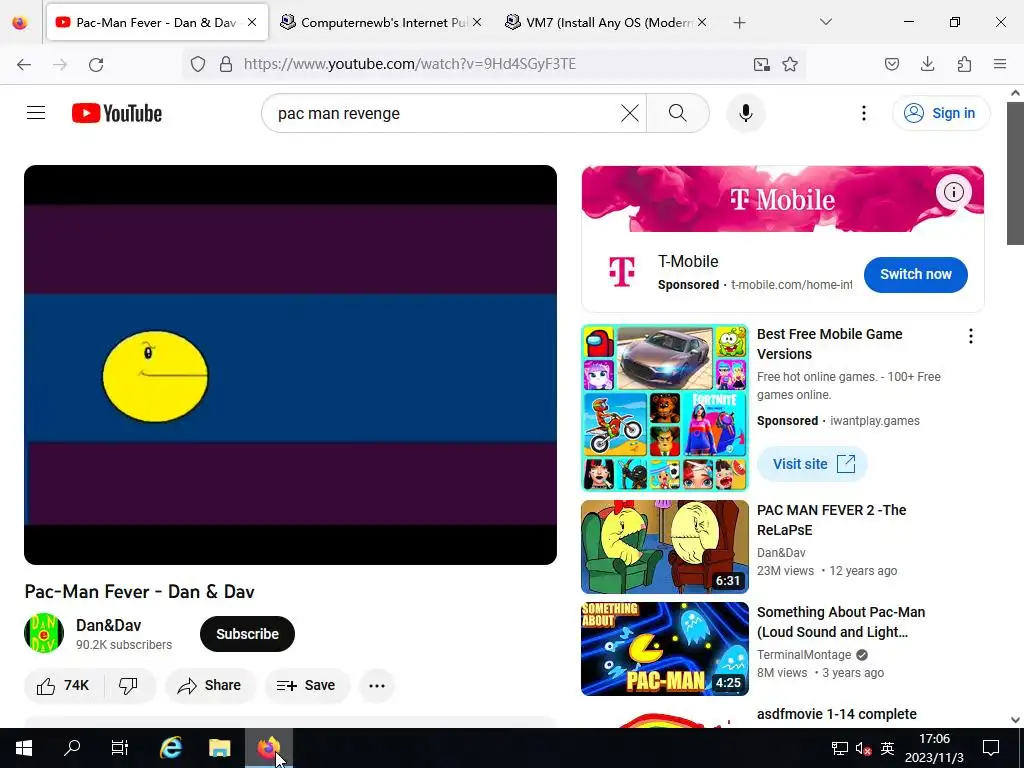The image size is (1024, 768).
Task: Click the address bar URL field
Action: point(493,64)
